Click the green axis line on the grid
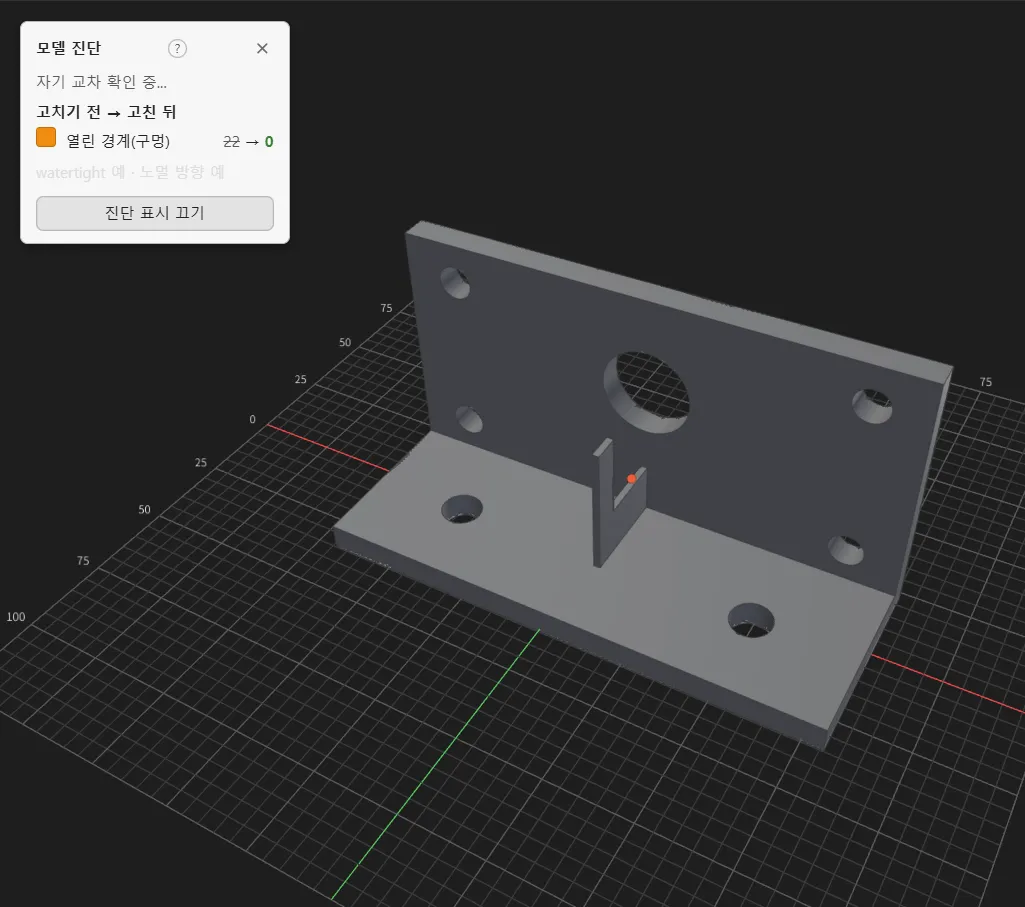The image size is (1025, 907). click(437, 762)
